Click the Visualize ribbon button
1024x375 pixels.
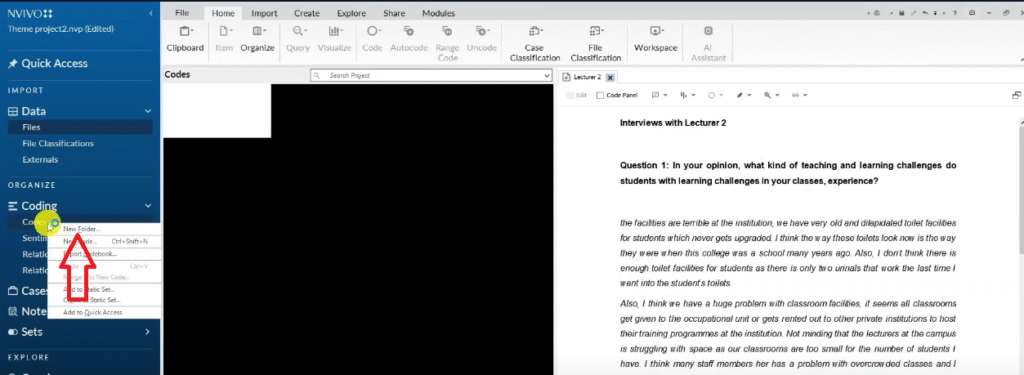point(334,39)
